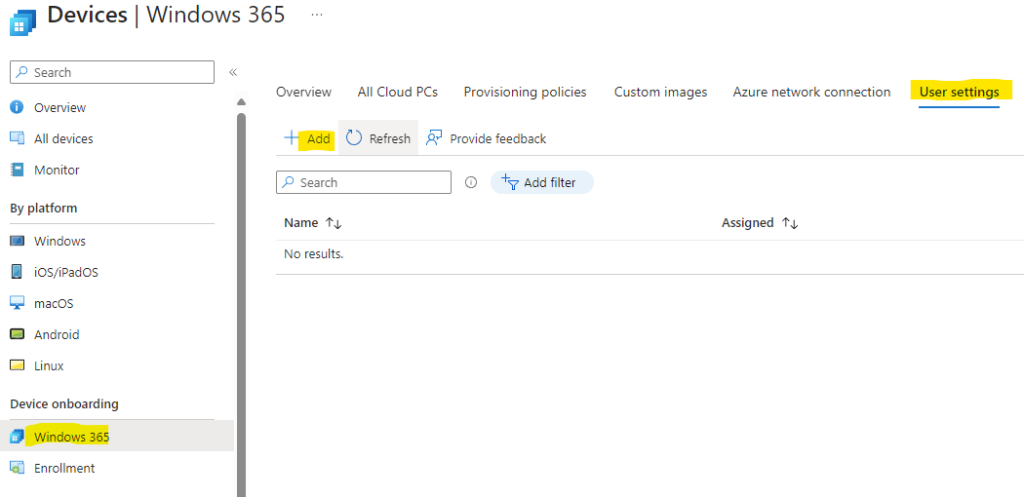This screenshot has height=497, width=1024.
Task: Click the Overview info icon in sidebar
Action: [x=17, y=107]
